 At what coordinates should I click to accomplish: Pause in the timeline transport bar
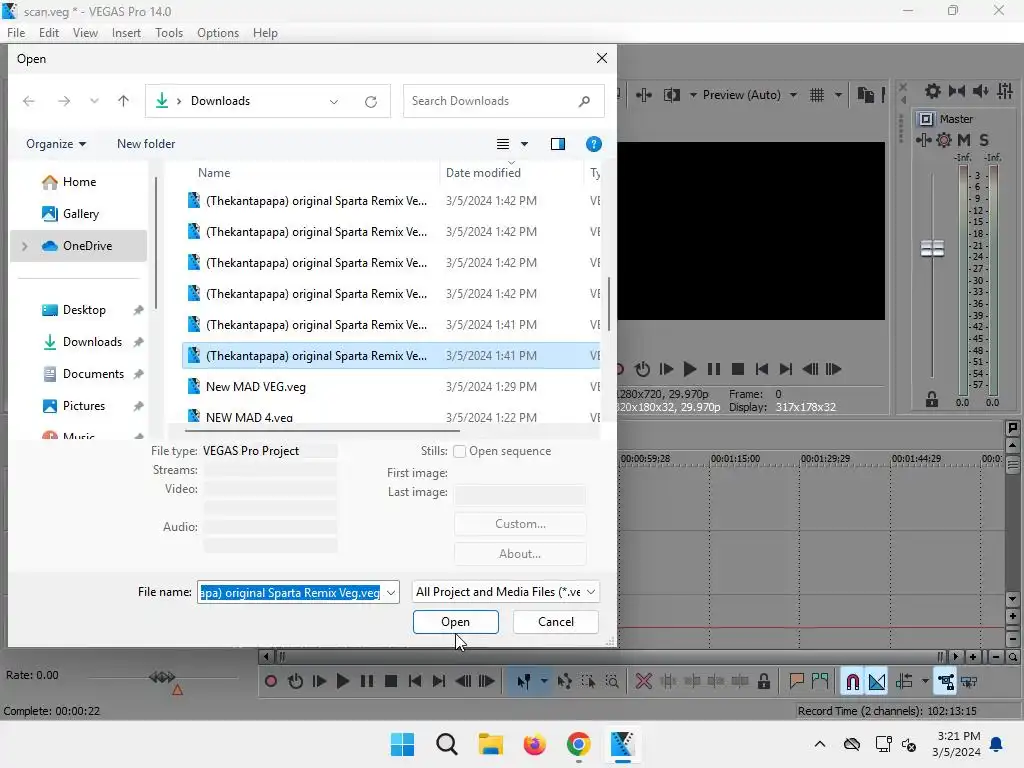pyautogui.click(x=367, y=682)
